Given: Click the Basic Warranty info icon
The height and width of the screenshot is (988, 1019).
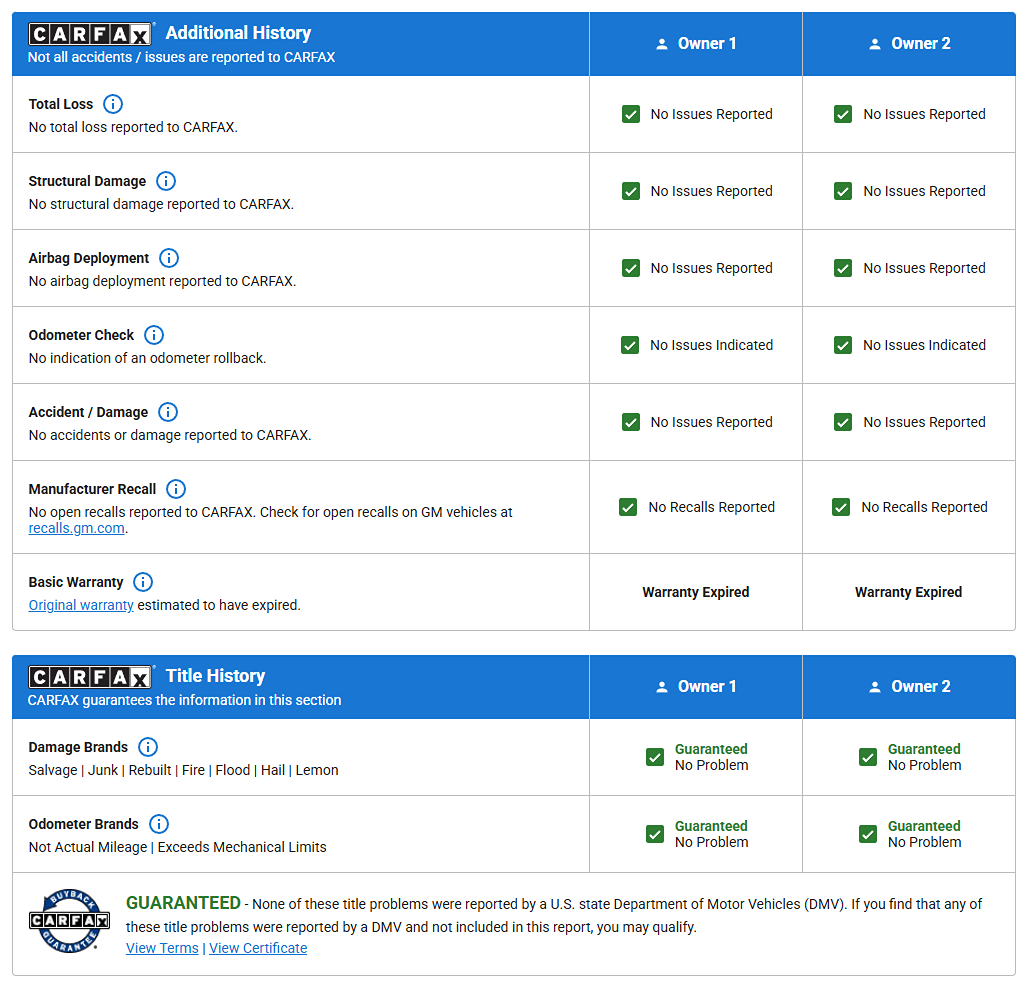Looking at the screenshot, I should click(x=143, y=582).
